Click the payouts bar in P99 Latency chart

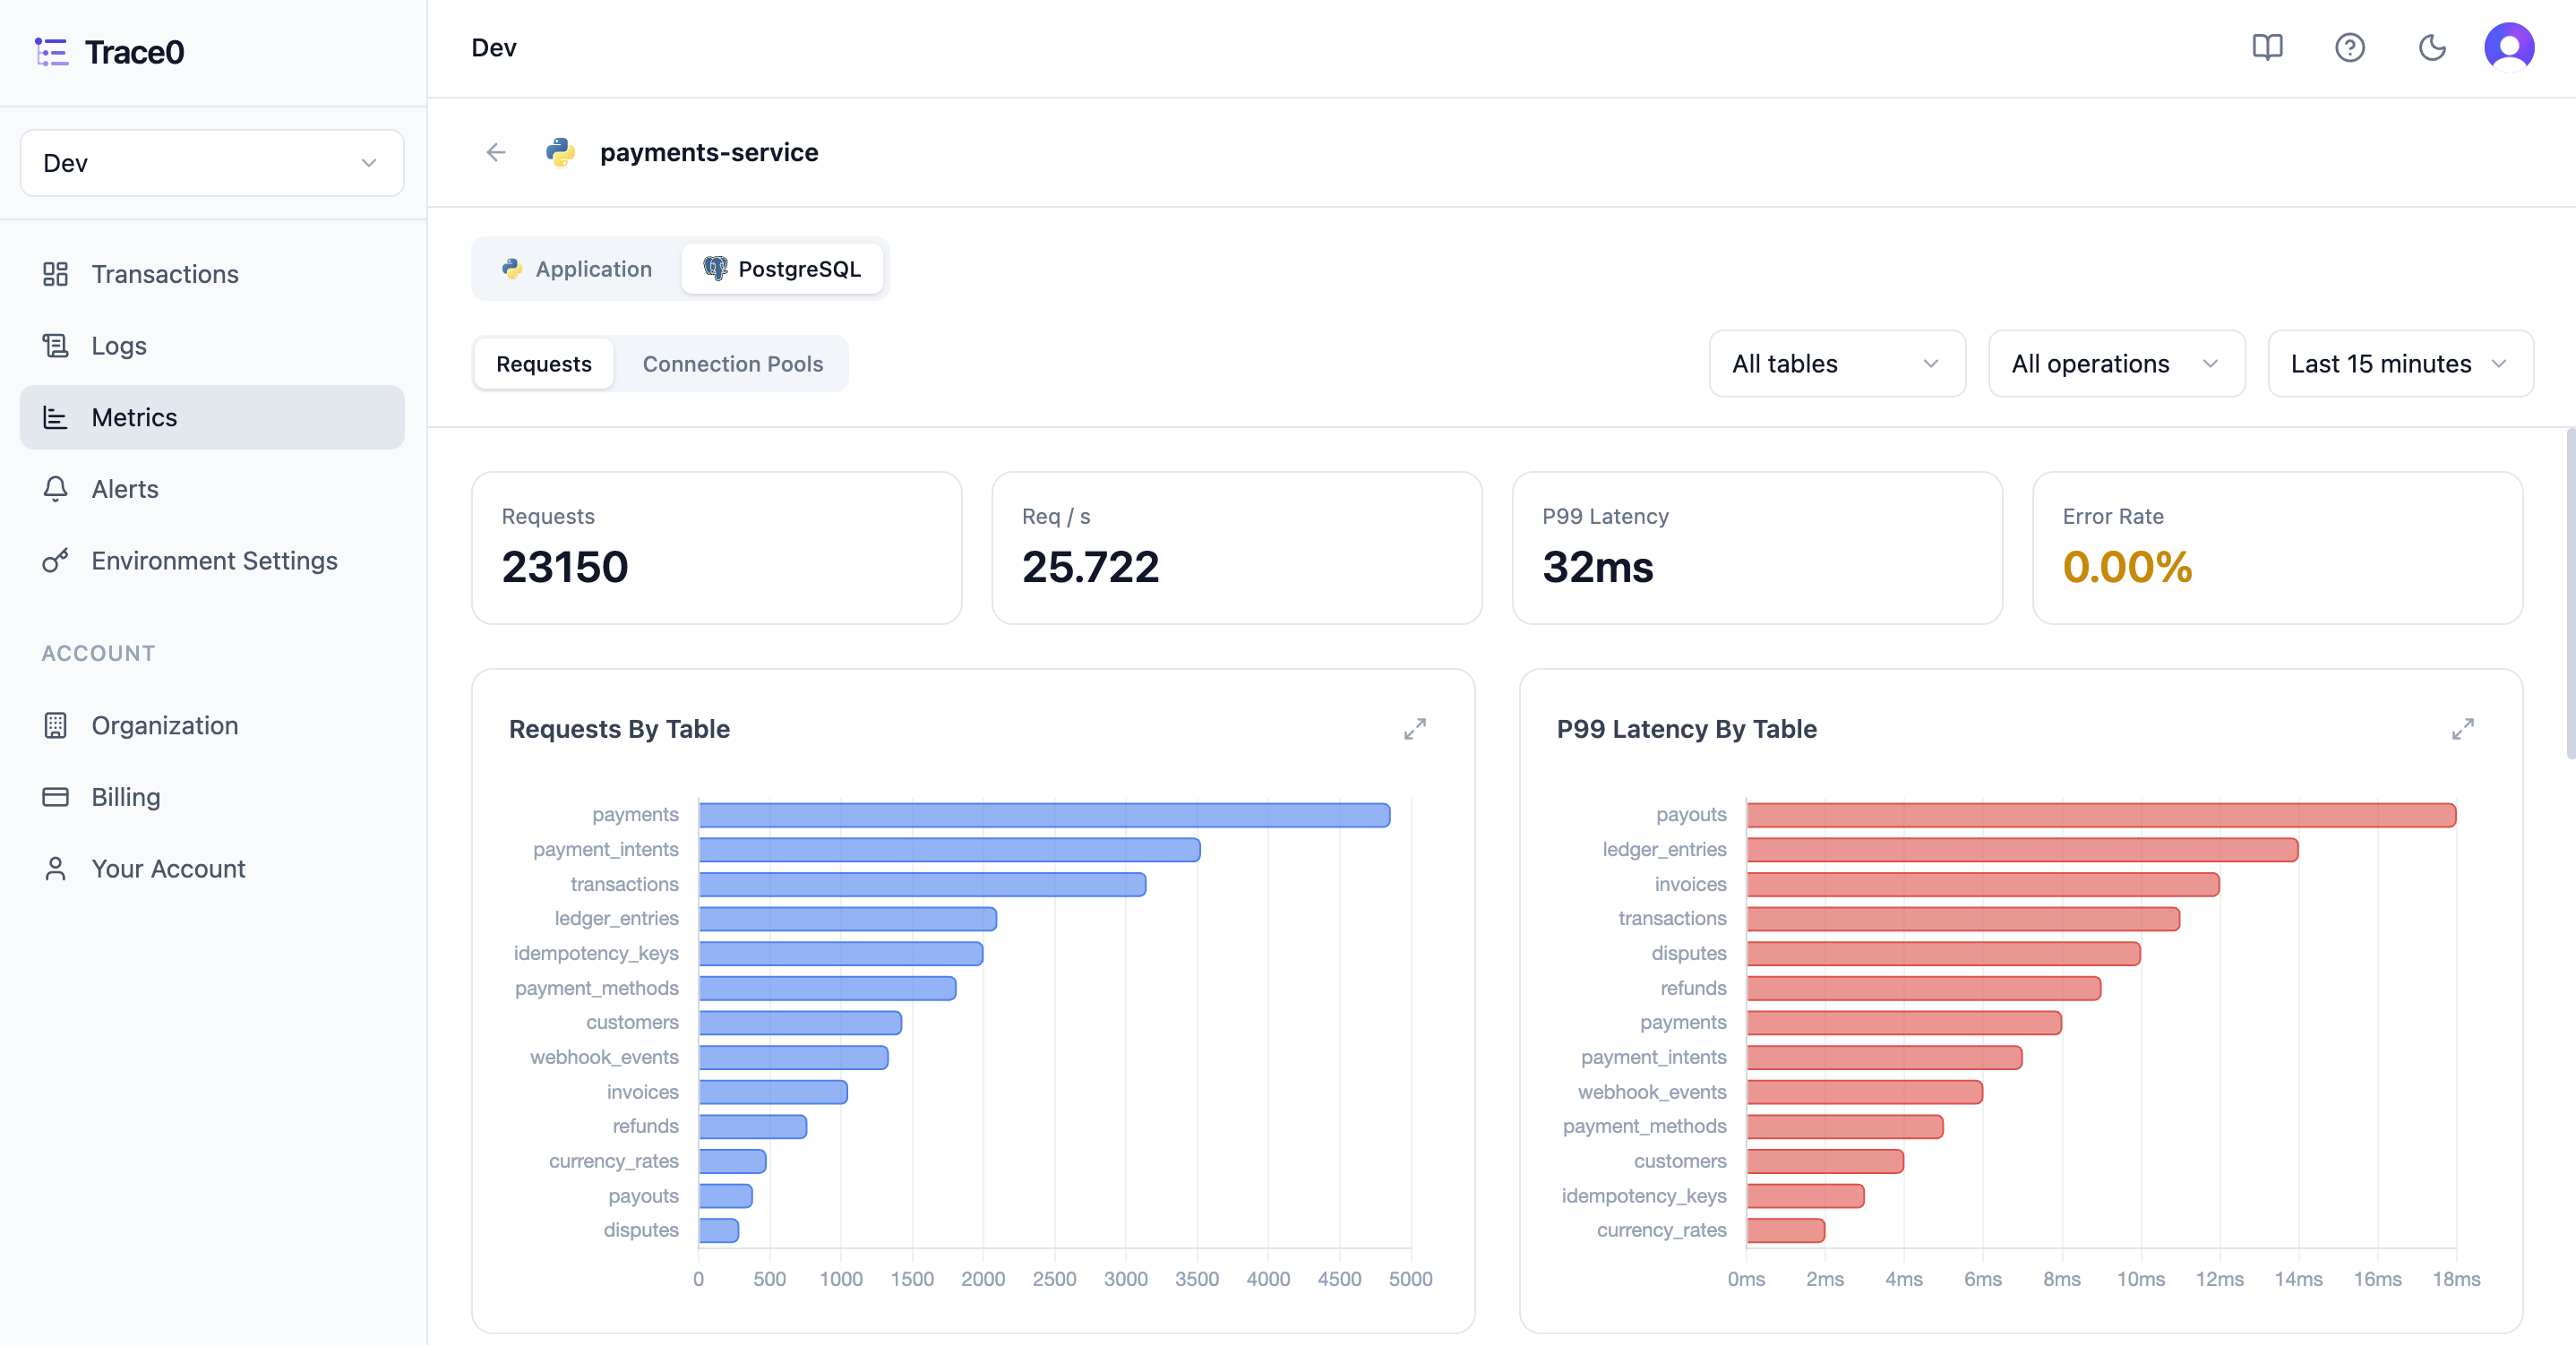click(2101, 815)
